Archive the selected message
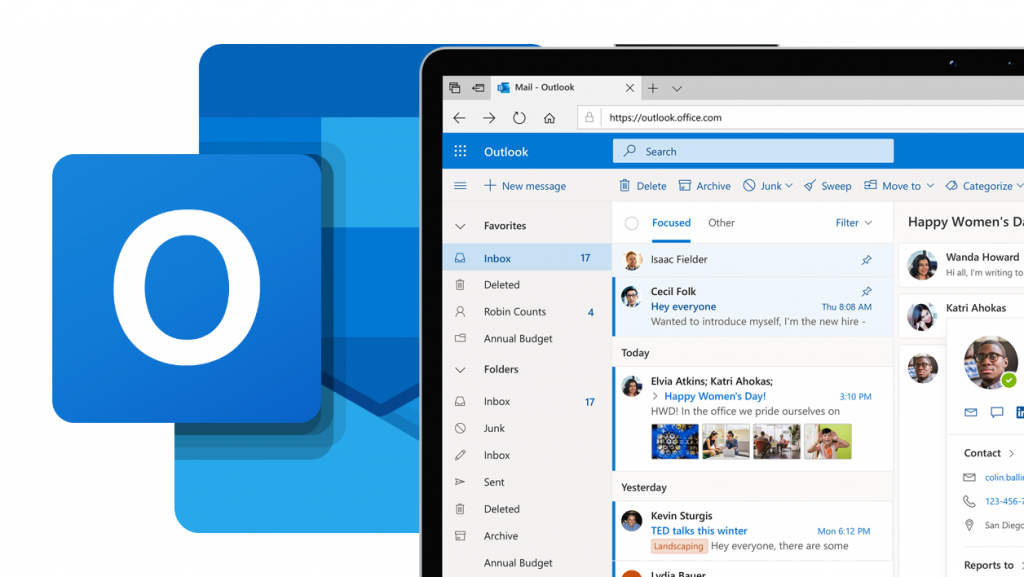Screen dimensions: 1024x577 pyautogui.click(x=704, y=186)
